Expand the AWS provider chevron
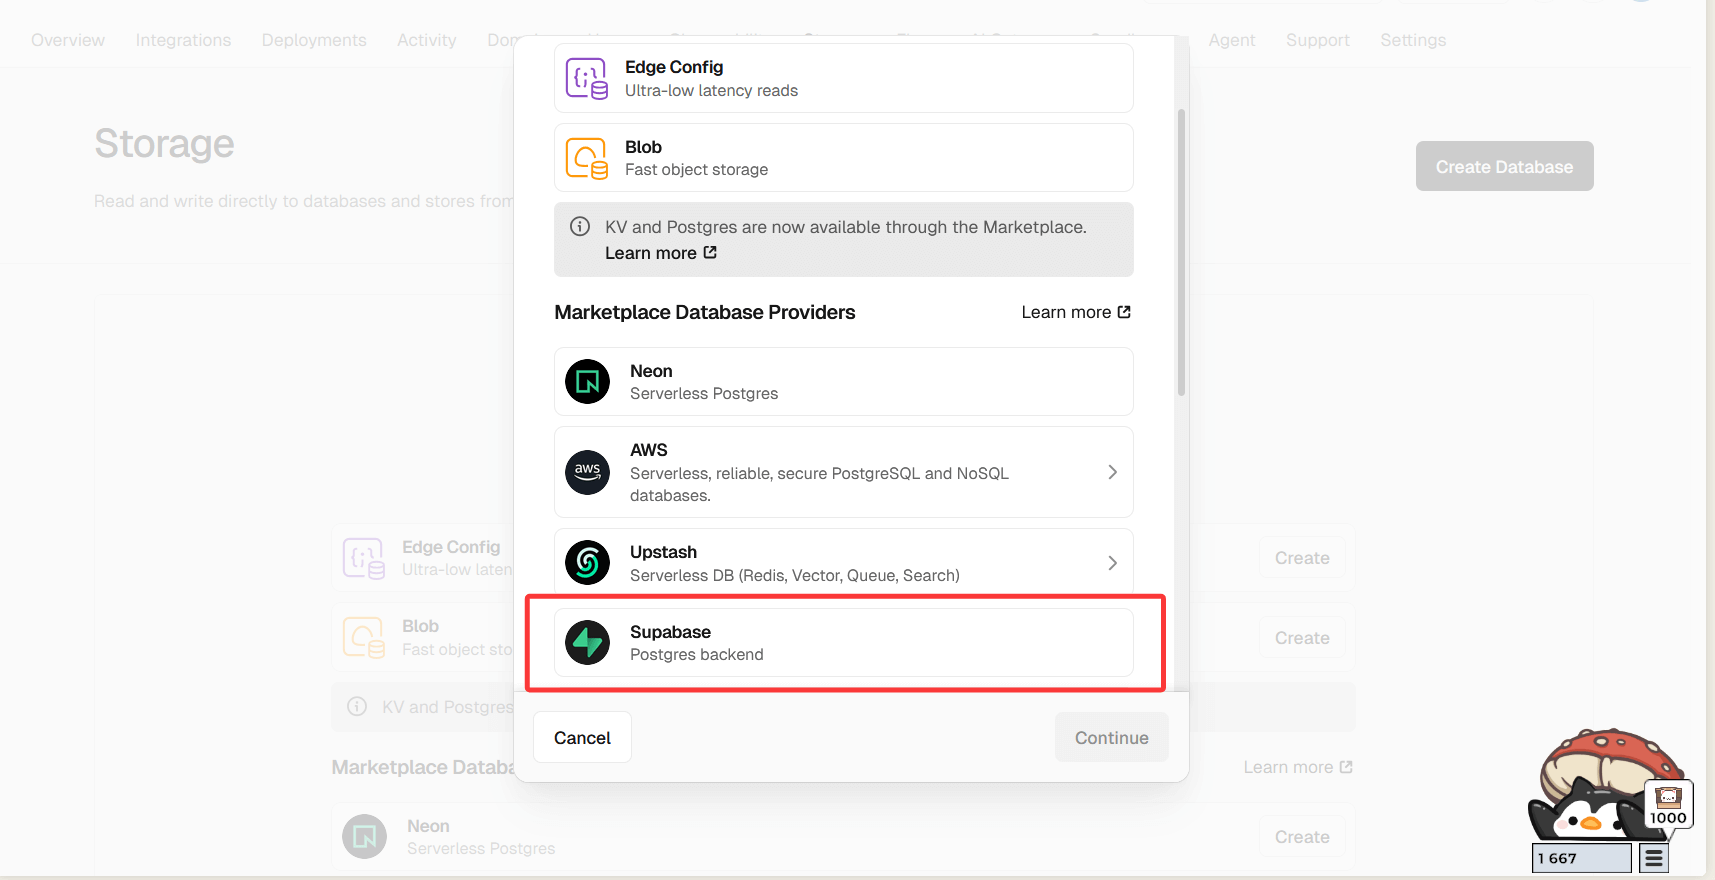Image resolution: width=1715 pixels, height=880 pixels. coord(1112,472)
